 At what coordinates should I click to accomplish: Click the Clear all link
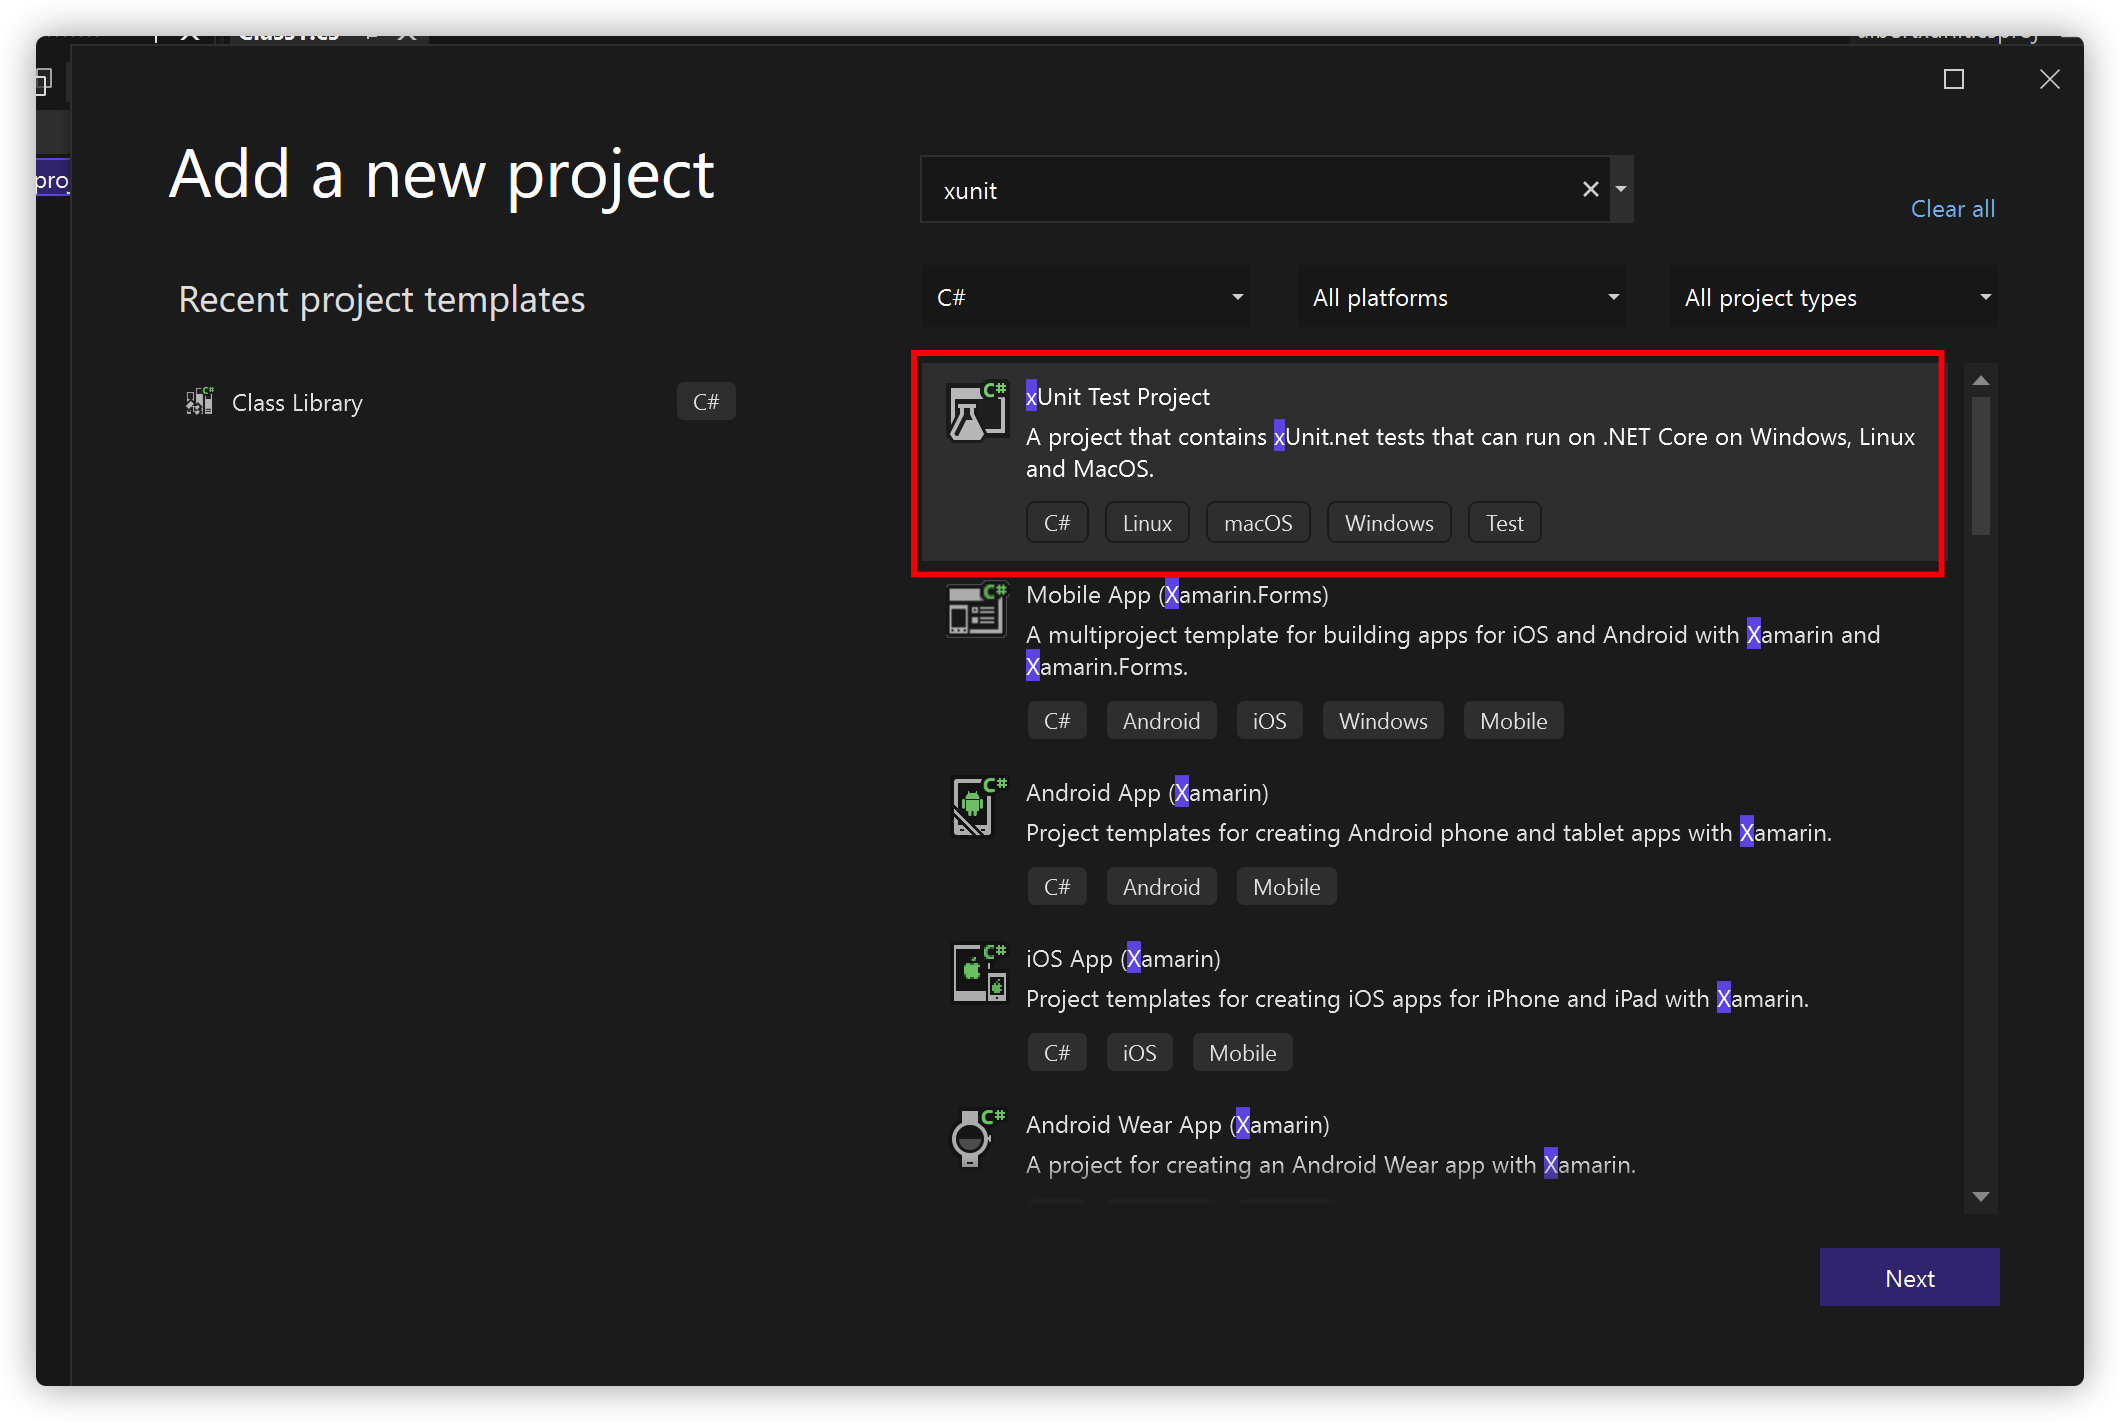[x=1952, y=209]
